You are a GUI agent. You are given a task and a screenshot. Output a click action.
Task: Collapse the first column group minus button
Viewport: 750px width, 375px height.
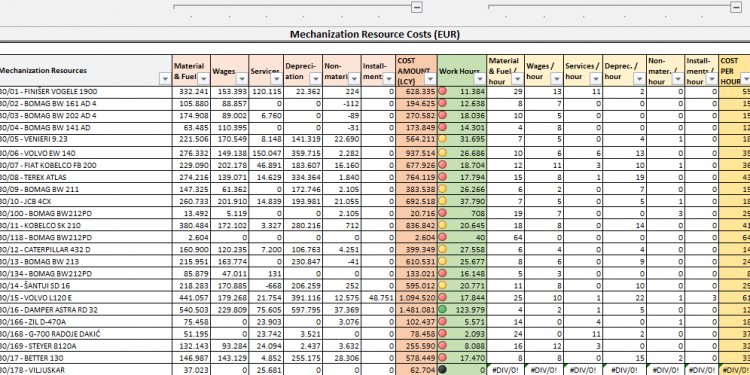coord(417,7)
